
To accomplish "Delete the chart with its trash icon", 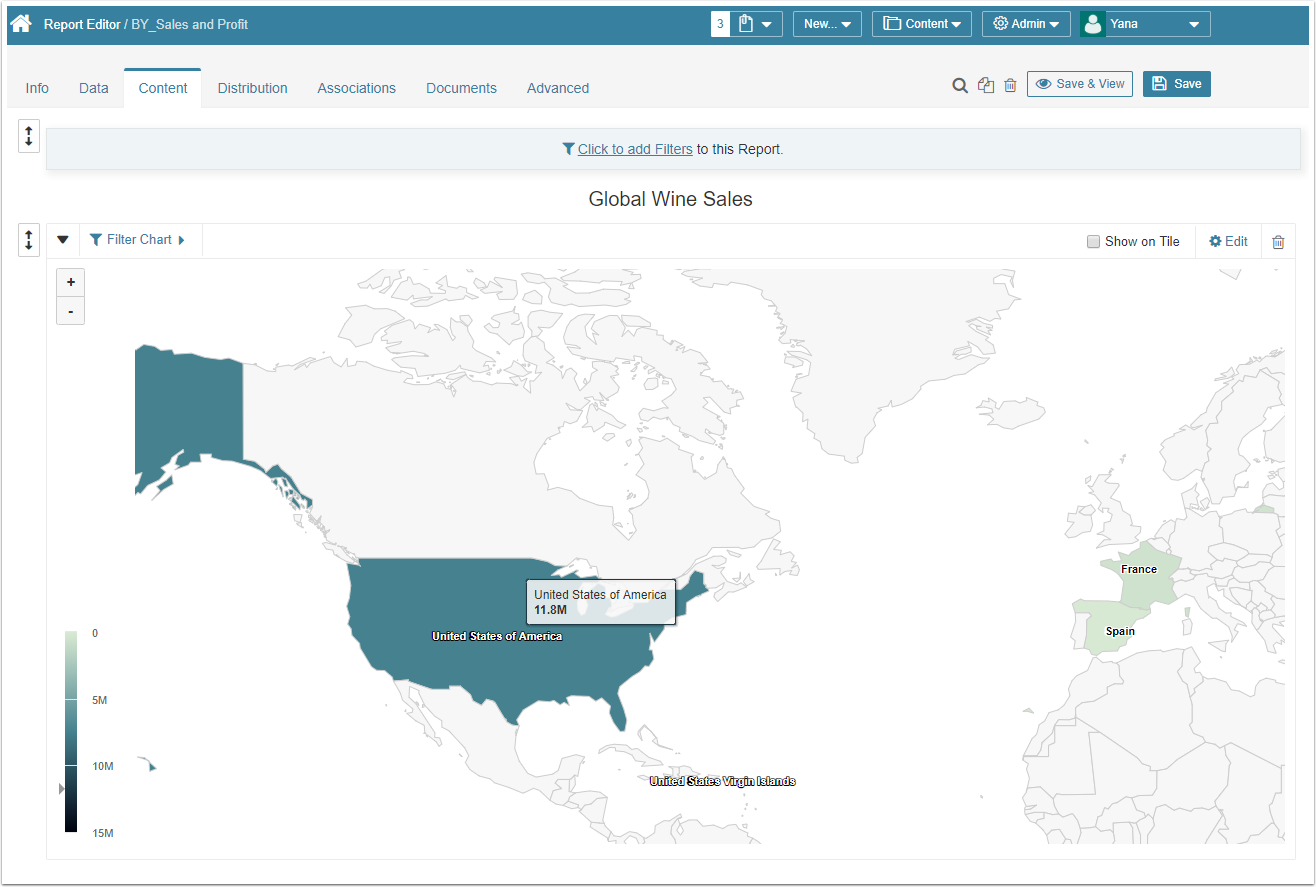I will coord(1278,242).
